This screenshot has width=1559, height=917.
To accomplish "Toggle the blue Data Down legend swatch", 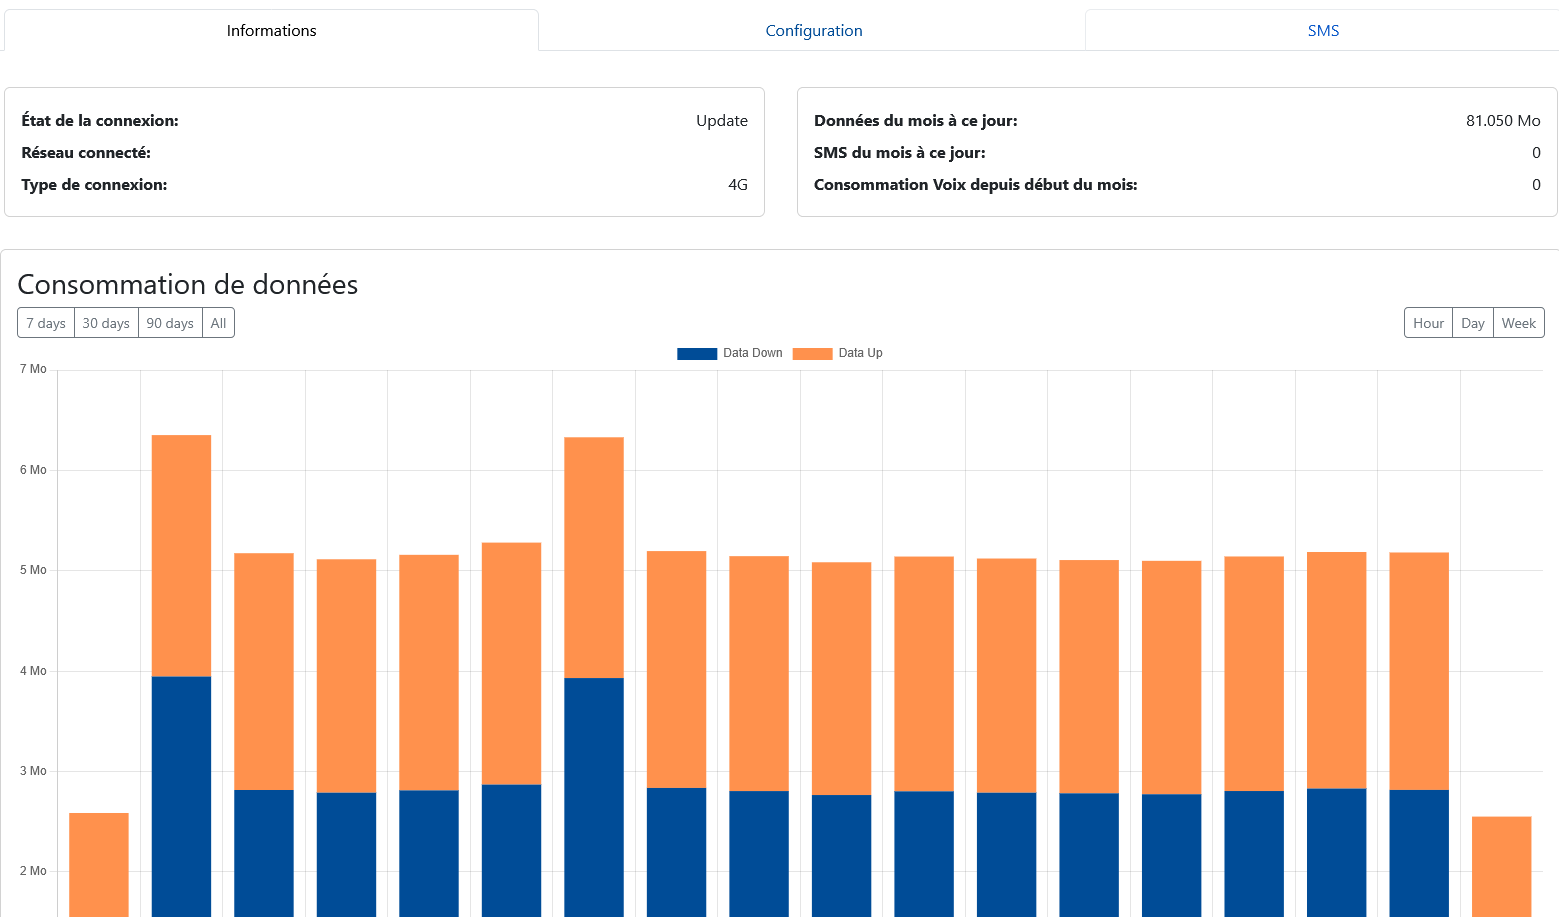I will pos(697,353).
